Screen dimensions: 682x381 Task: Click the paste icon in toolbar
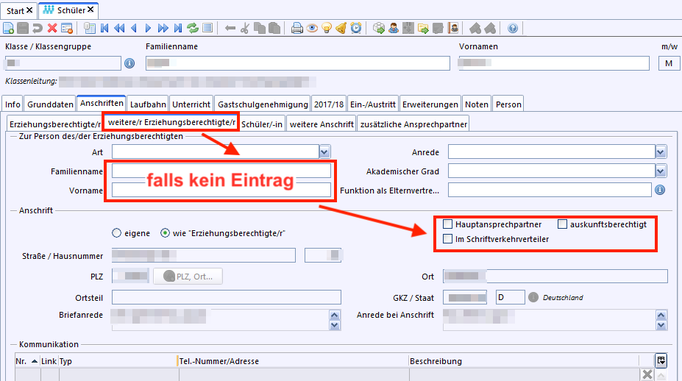coord(274,28)
